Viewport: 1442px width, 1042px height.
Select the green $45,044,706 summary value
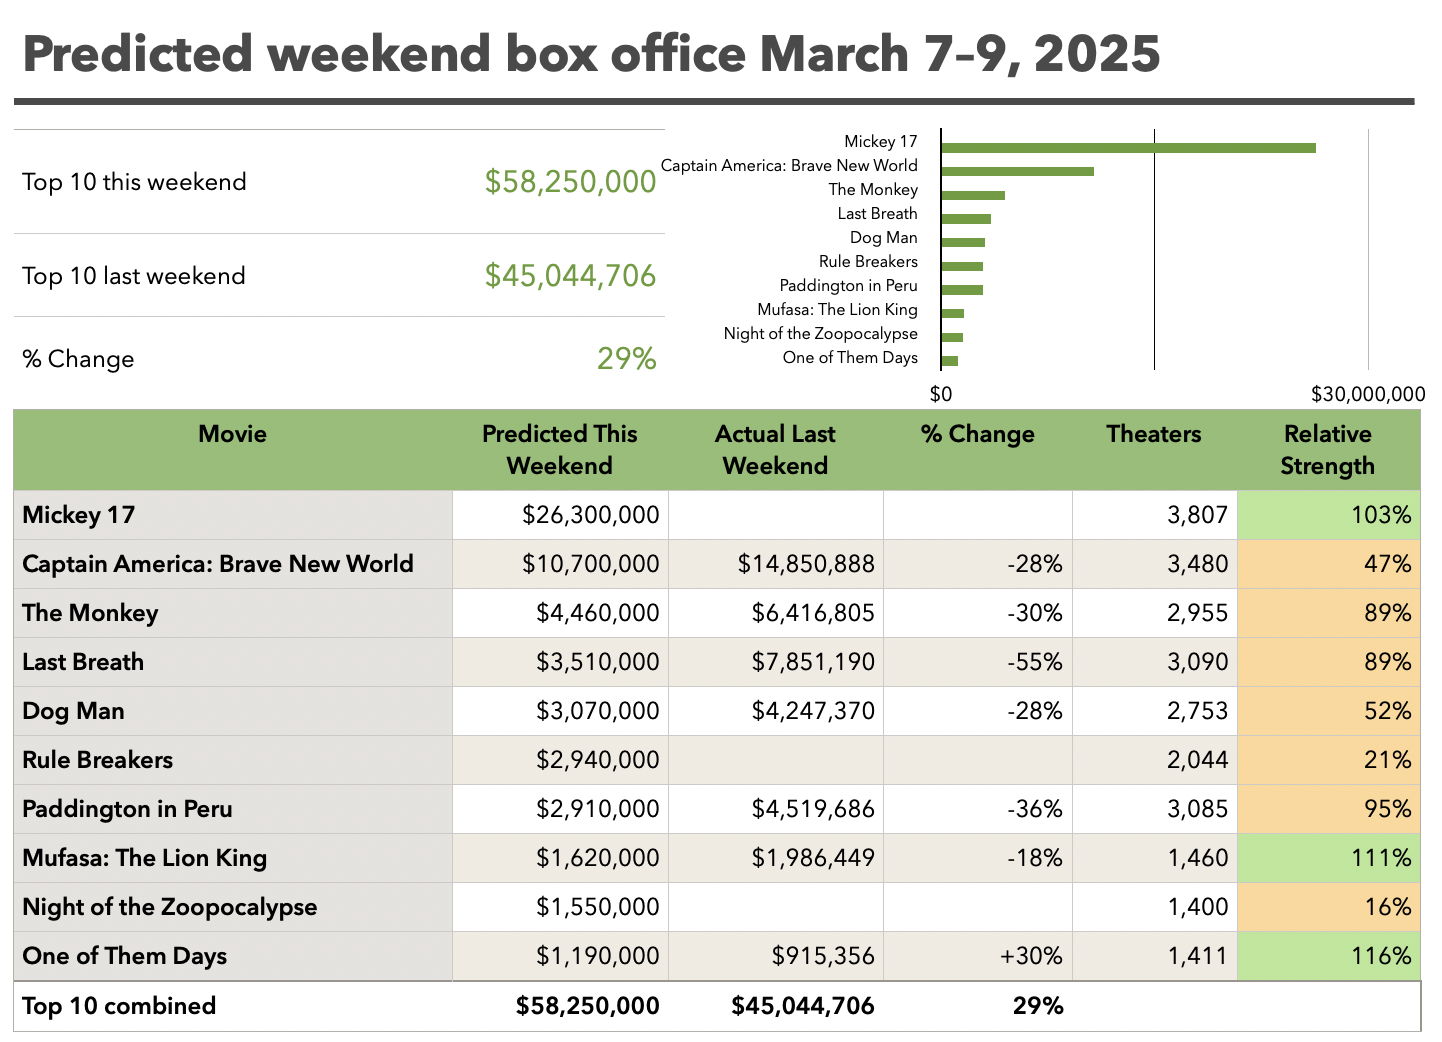point(570,275)
